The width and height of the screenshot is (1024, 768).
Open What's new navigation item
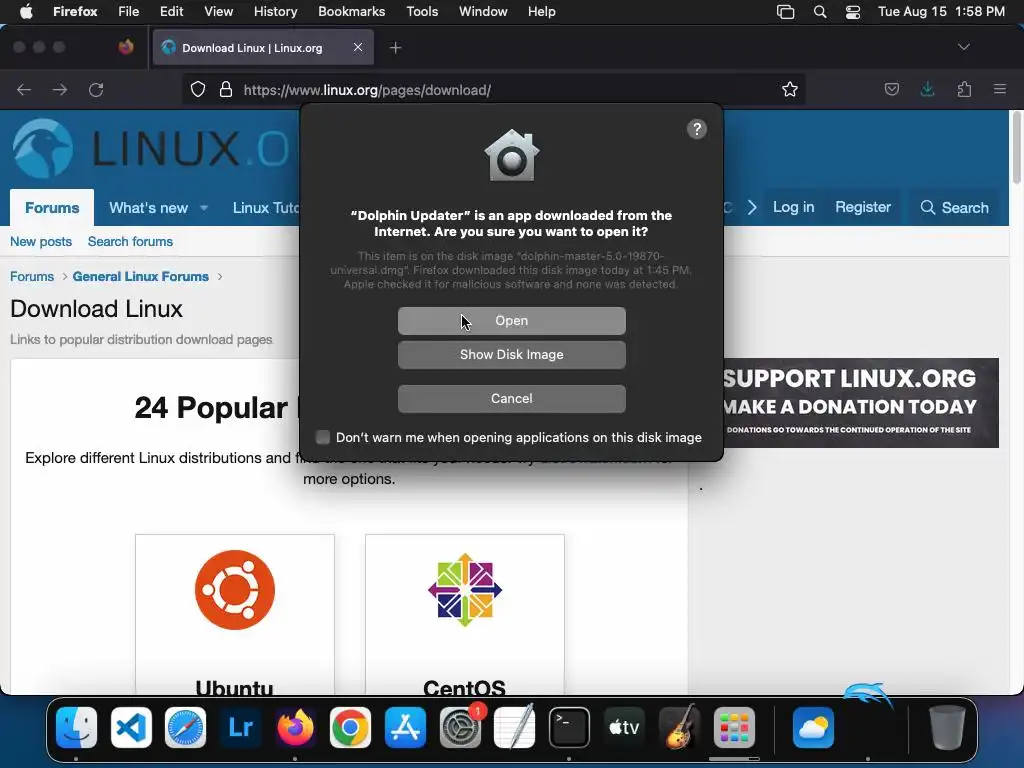click(x=148, y=208)
